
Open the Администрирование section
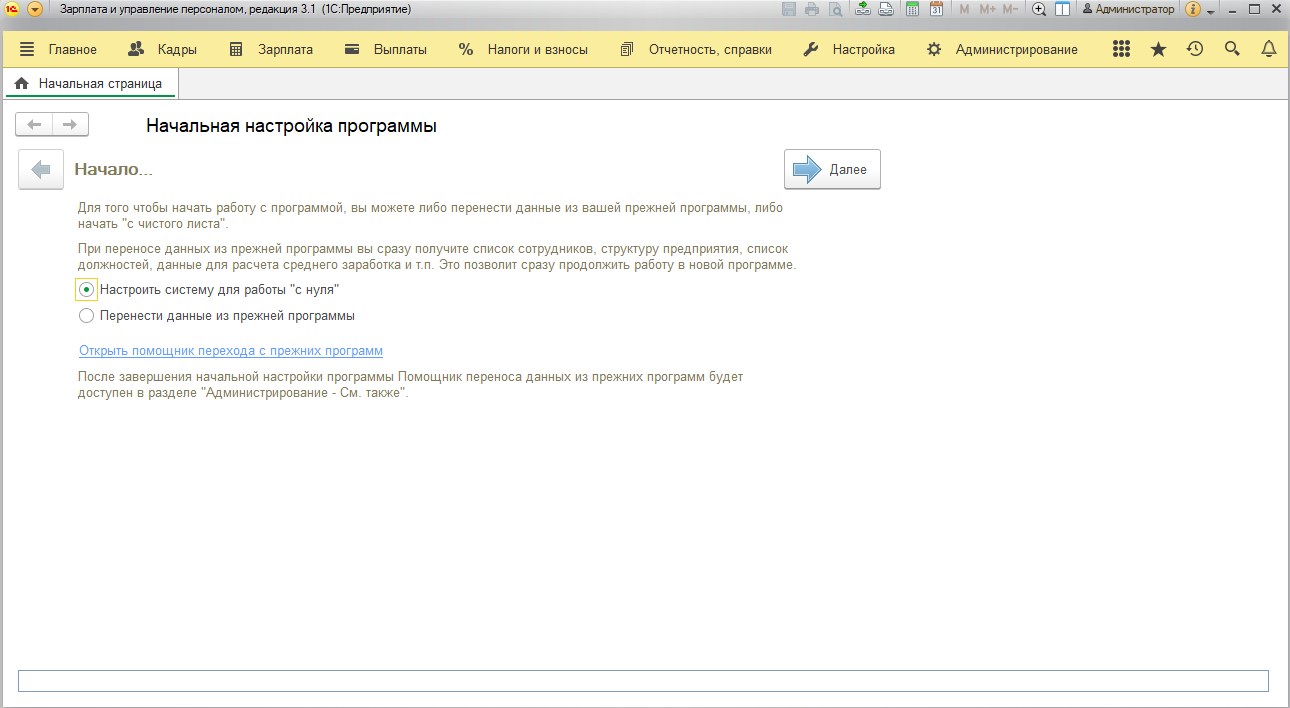(1002, 49)
